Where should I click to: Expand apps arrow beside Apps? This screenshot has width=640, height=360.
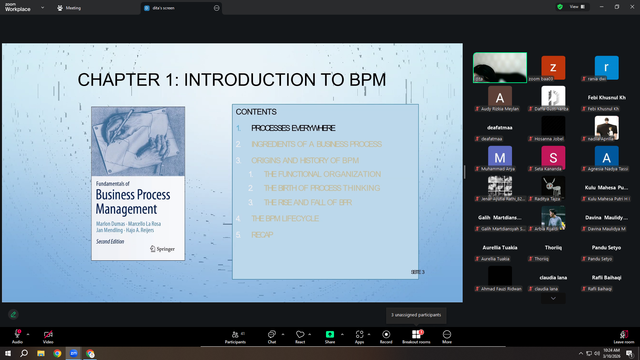click(x=369, y=334)
